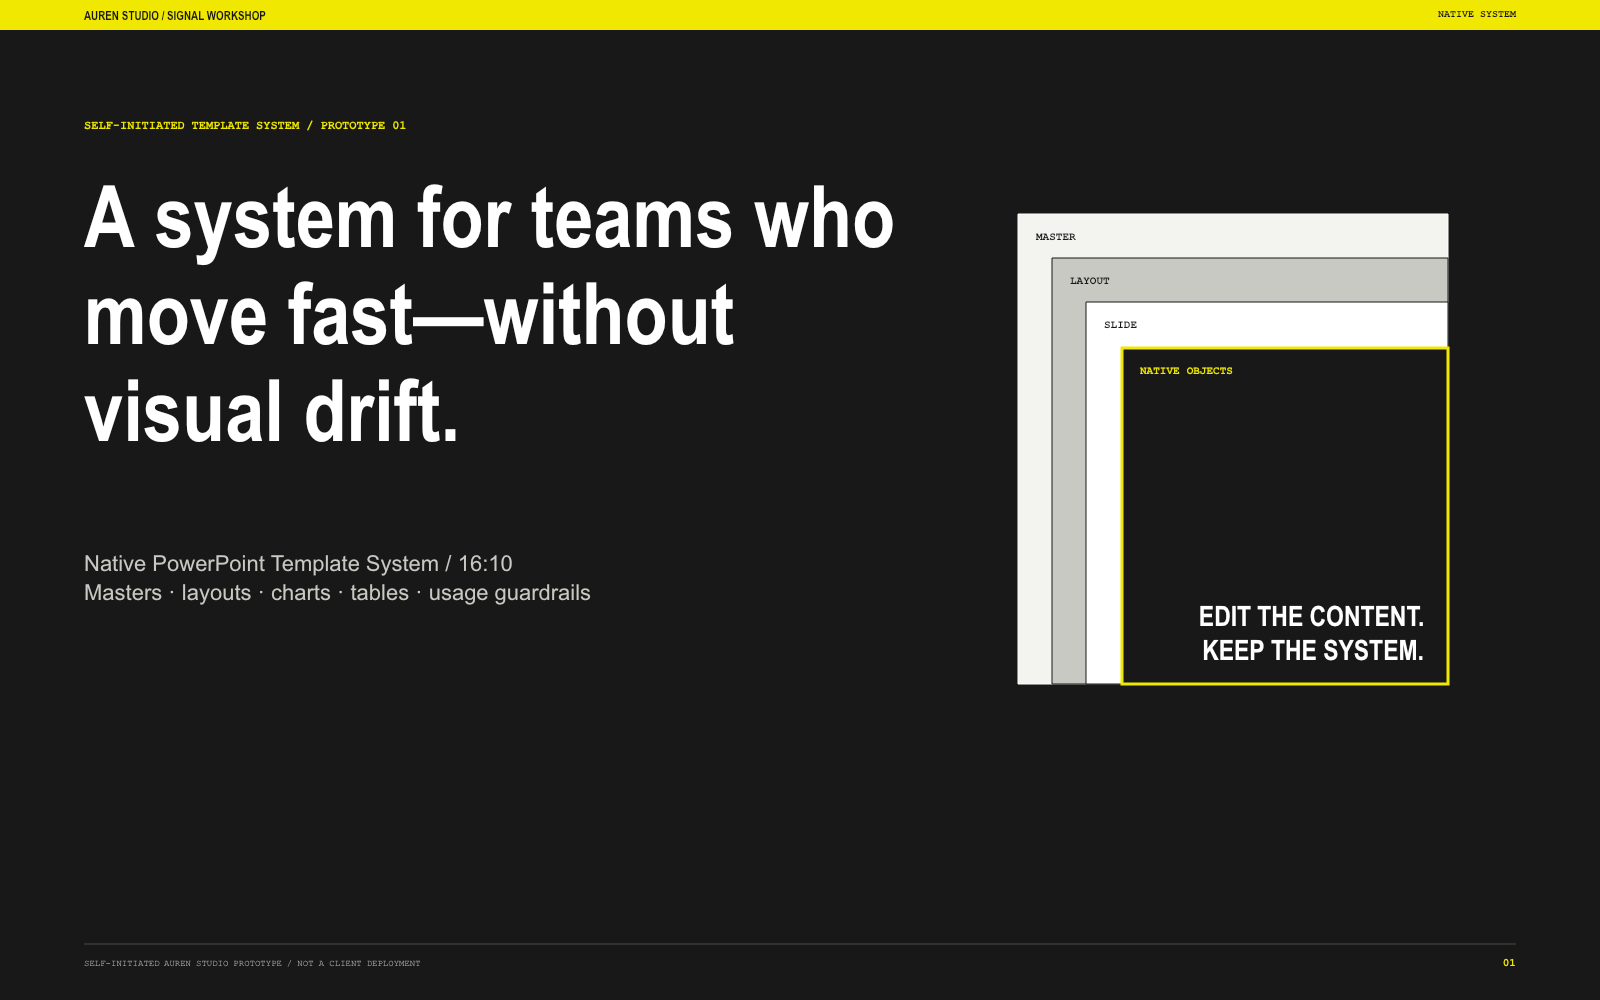The image size is (1600, 1000).
Task: Click the MASTER label in diagram
Action: click(x=1055, y=237)
